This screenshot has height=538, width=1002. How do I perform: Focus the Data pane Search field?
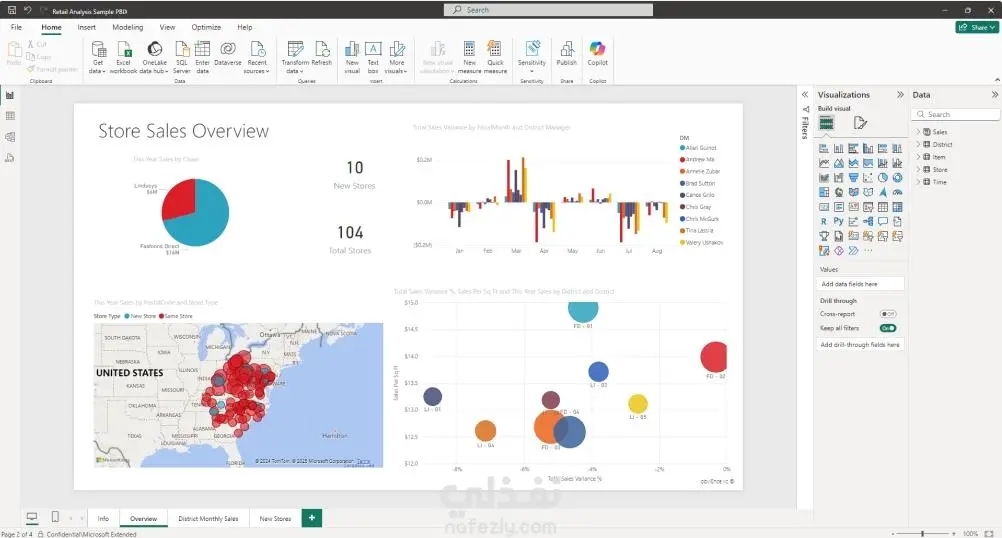[x=955, y=114]
